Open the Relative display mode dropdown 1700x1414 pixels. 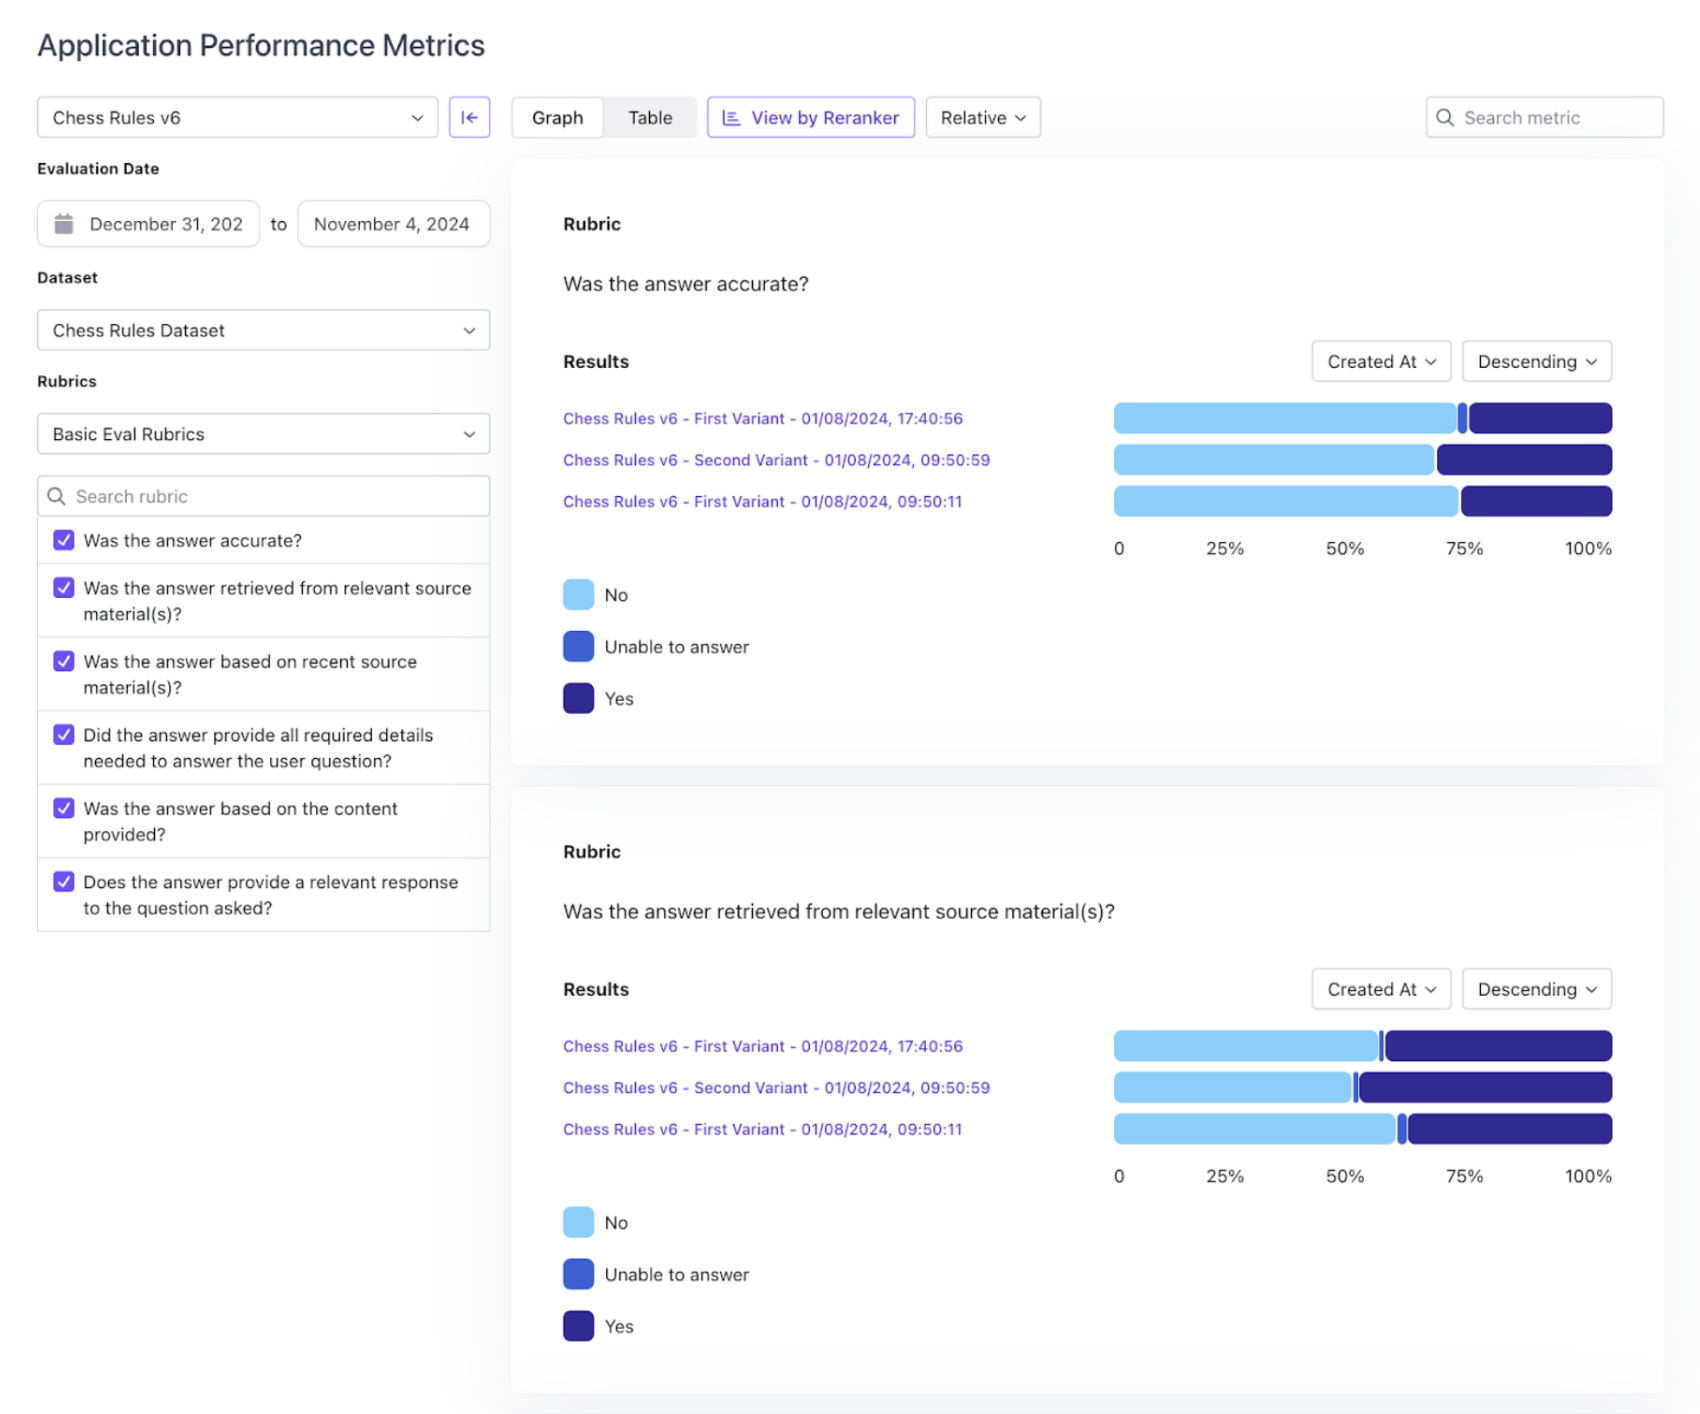pyautogui.click(x=983, y=117)
